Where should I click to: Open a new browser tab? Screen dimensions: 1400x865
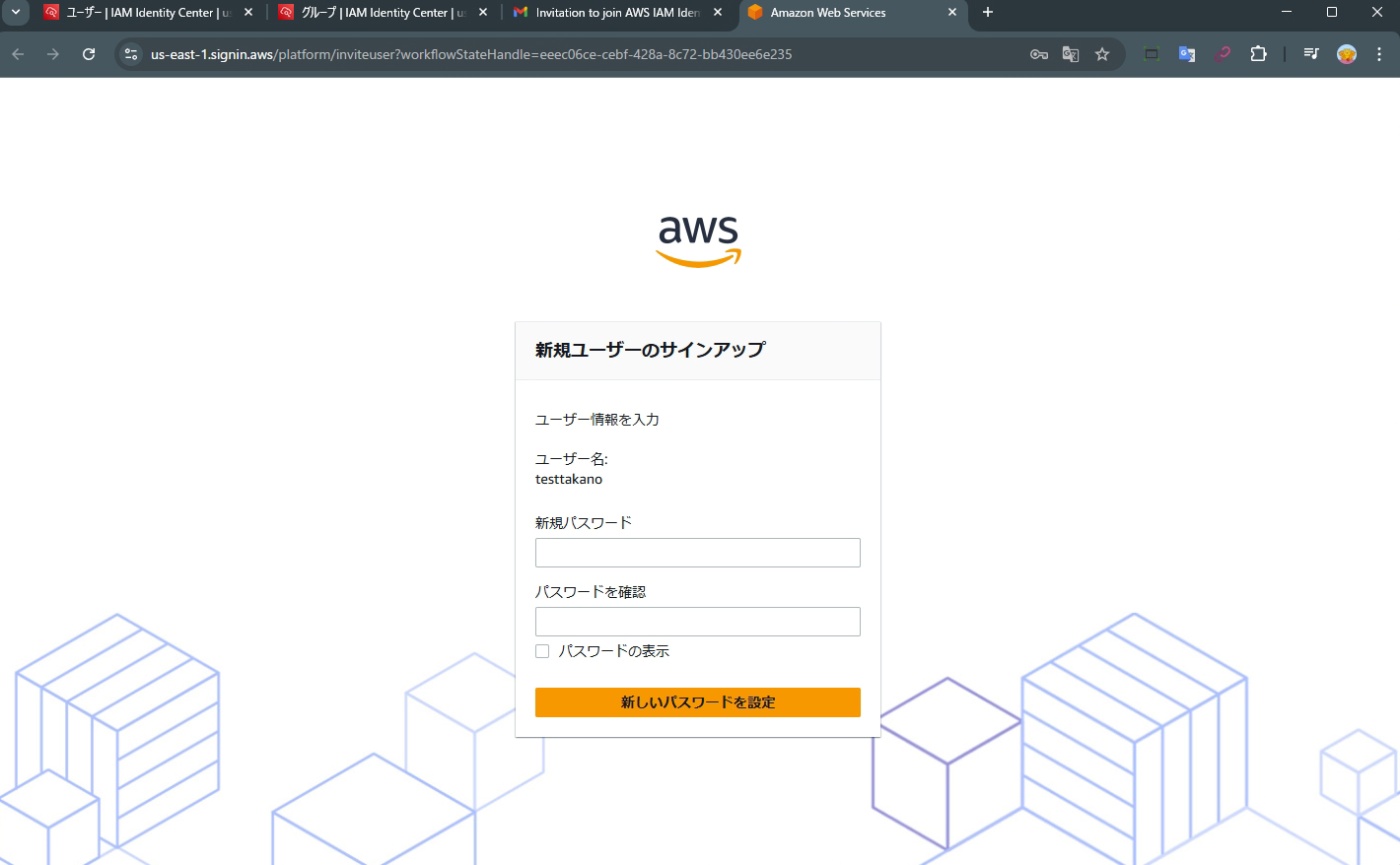click(x=988, y=13)
